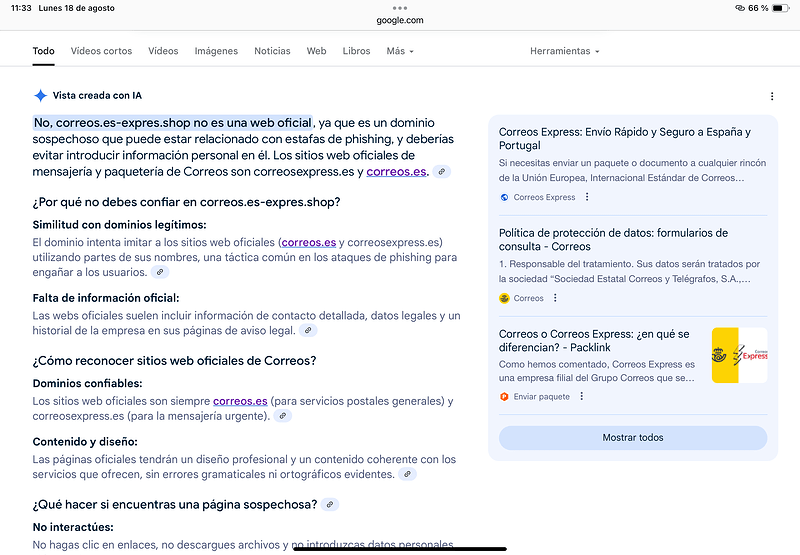800x555 pixels.
Task: Switch to Imágenes tab
Action: coord(216,51)
